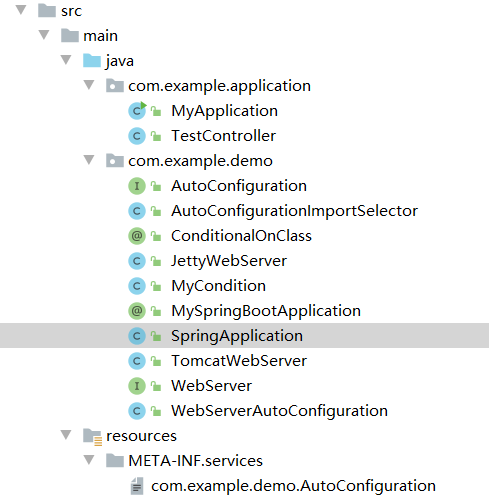This screenshot has height=501, width=489.
Task: Select the MyCondition class
Action: pos(218,286)
